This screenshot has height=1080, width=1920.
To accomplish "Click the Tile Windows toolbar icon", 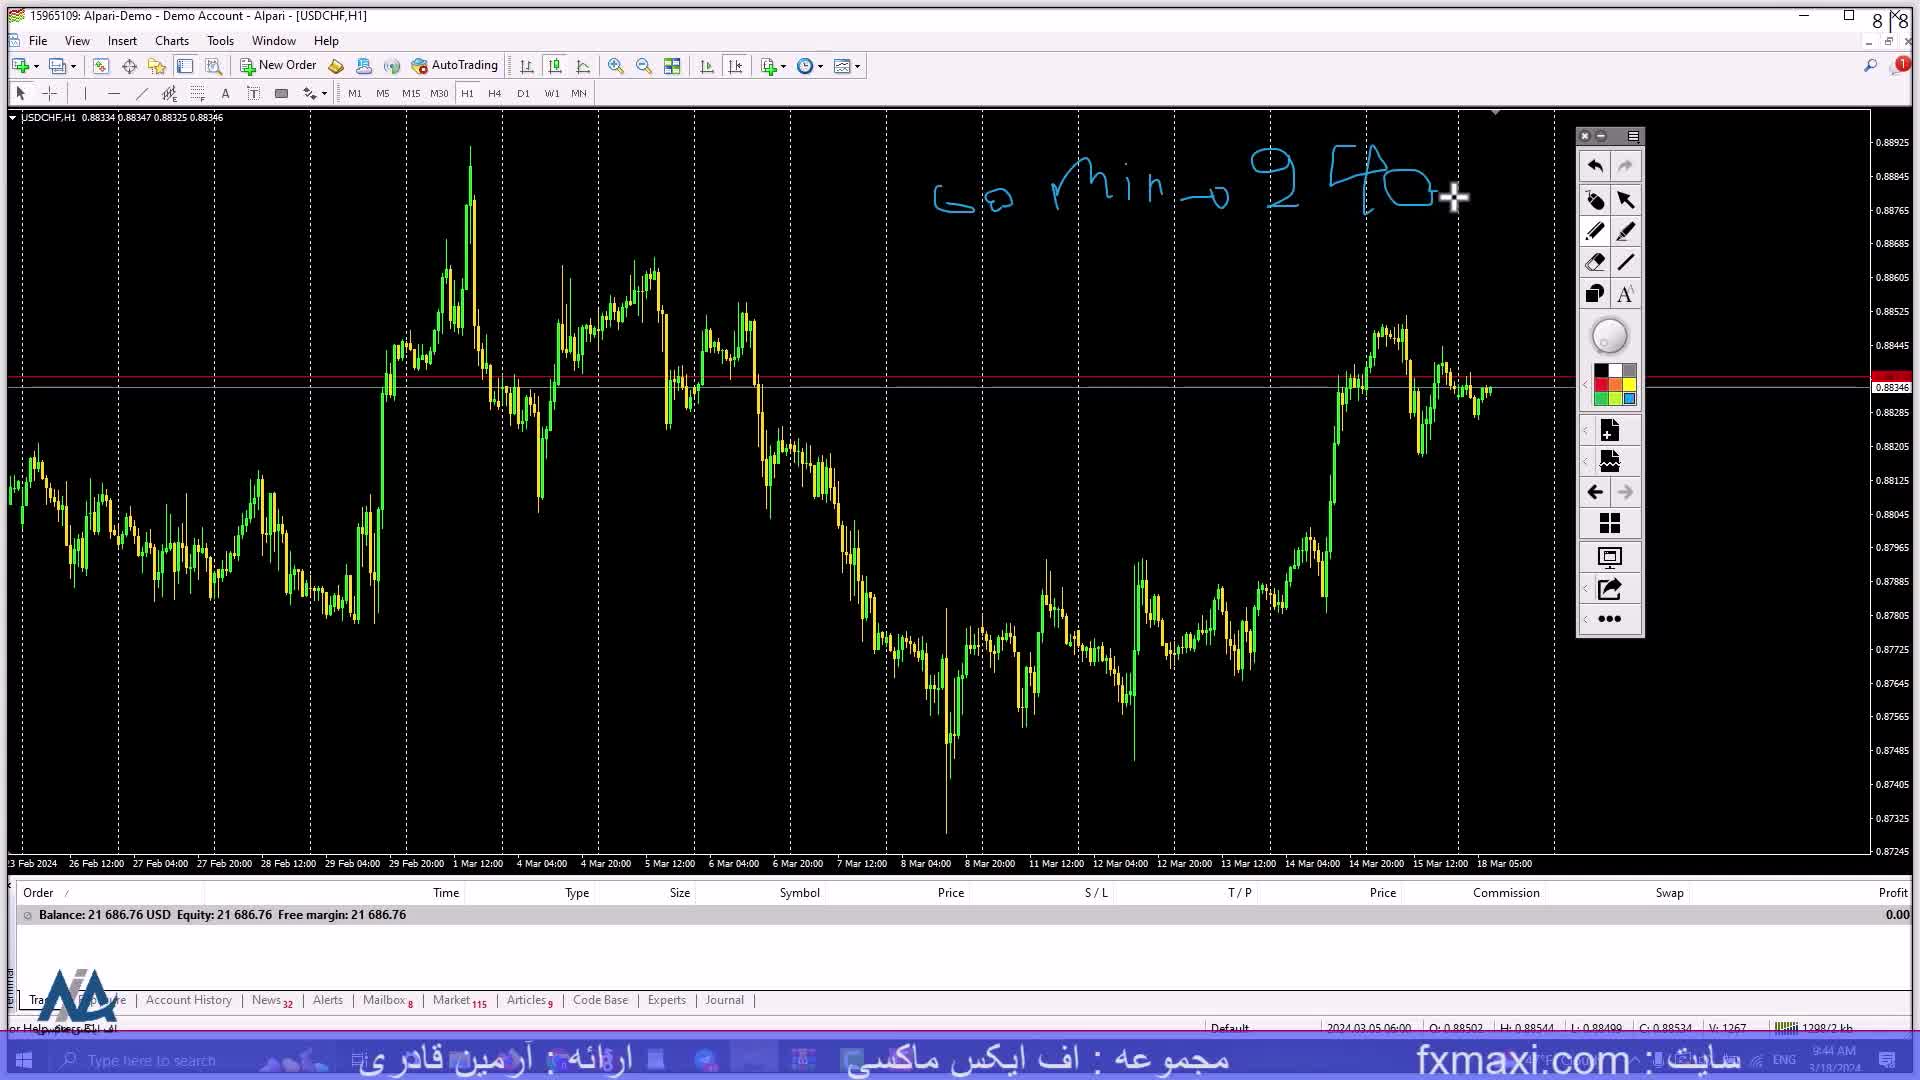I will (672, 66).
